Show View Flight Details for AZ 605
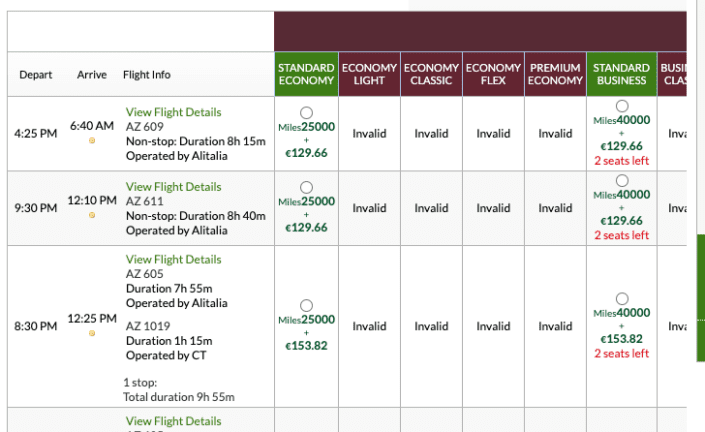 (x=173, y=259)
